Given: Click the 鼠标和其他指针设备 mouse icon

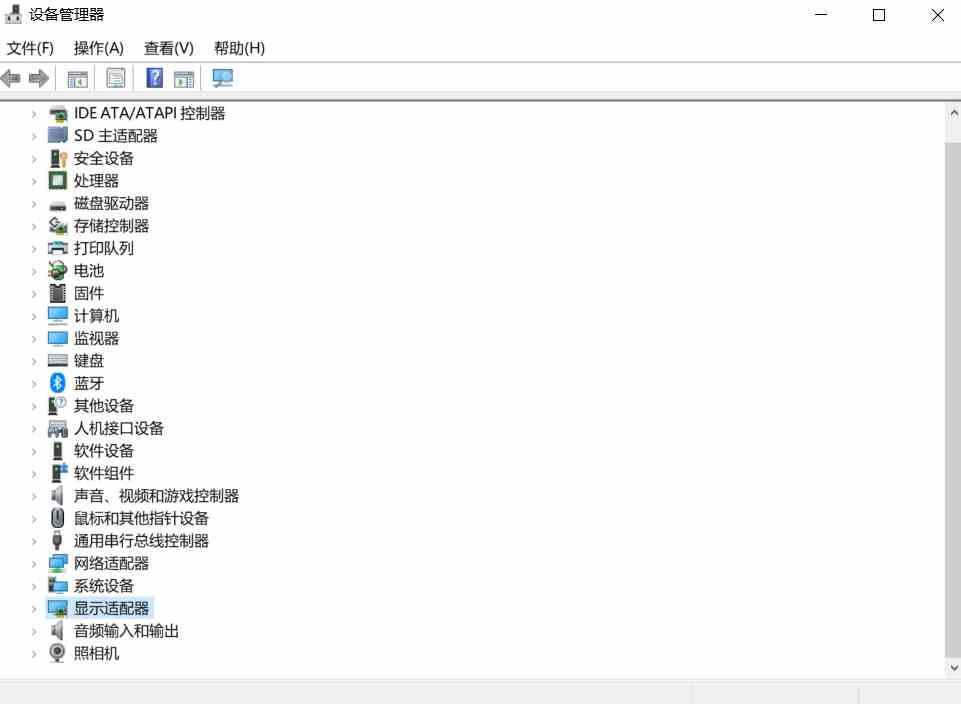Looking at the screenshot, I should (58, 518).
